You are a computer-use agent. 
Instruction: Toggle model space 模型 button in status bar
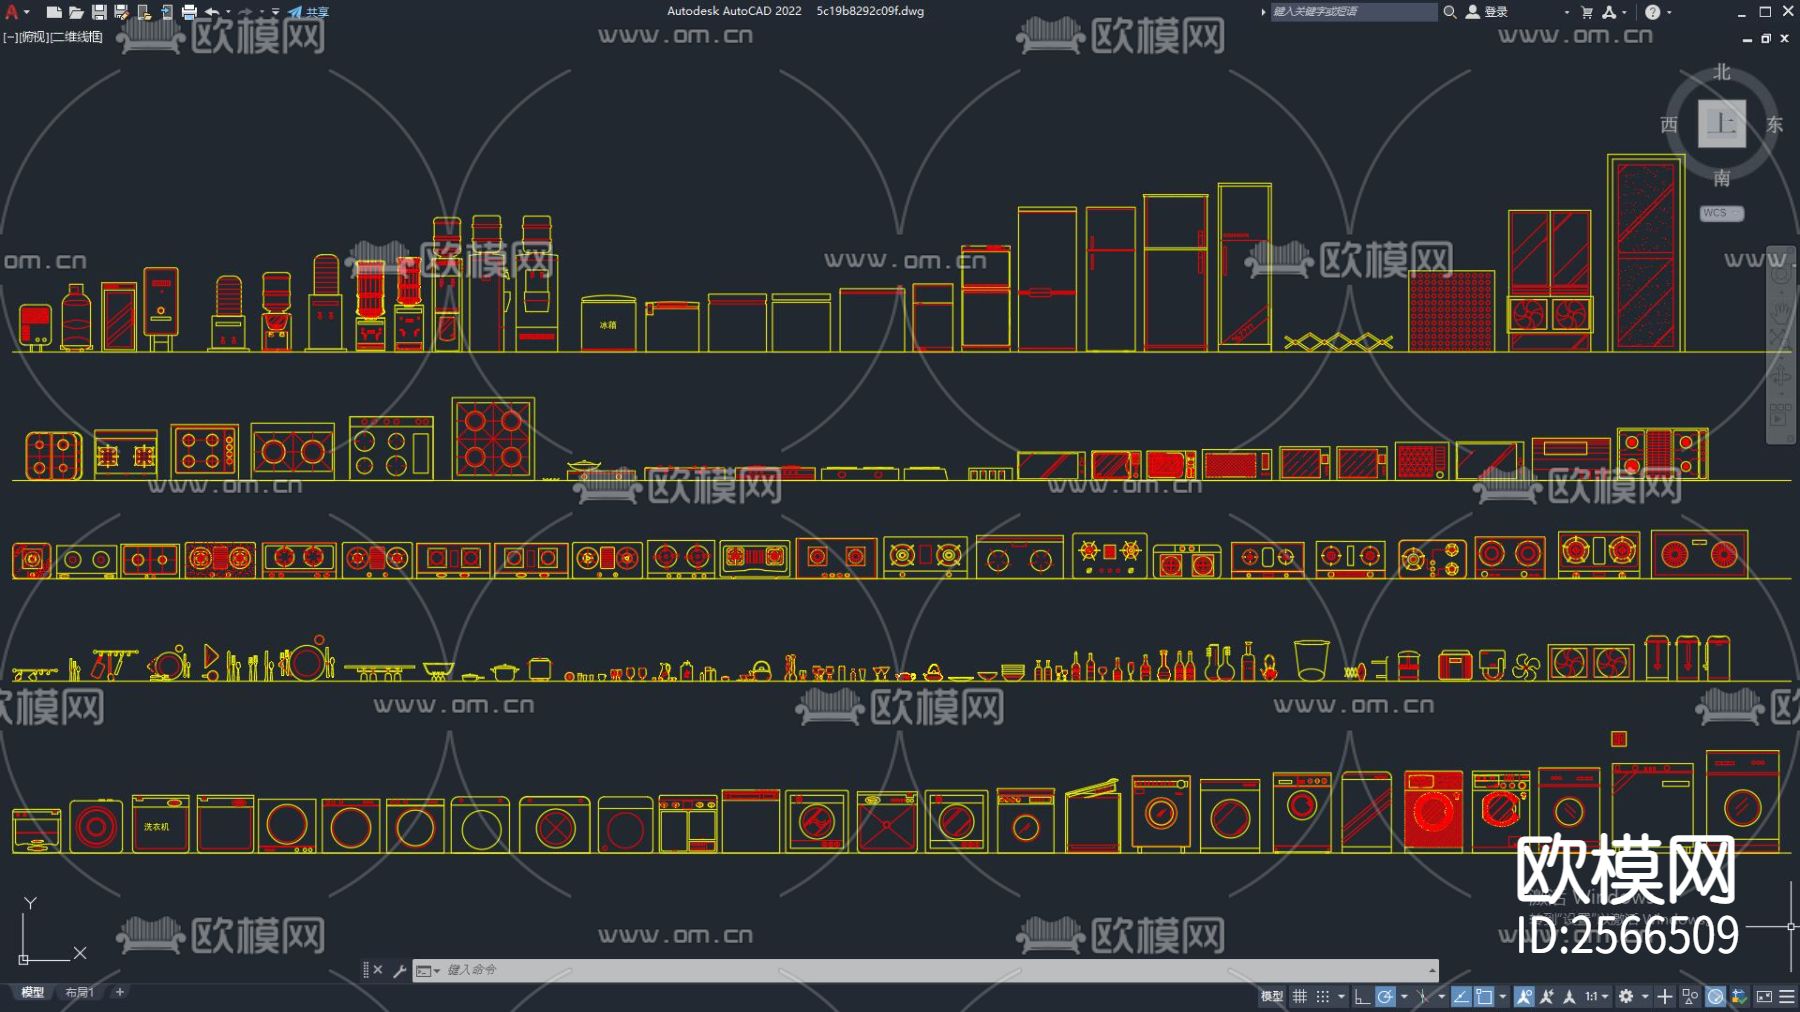click(x=1272, y=996)
